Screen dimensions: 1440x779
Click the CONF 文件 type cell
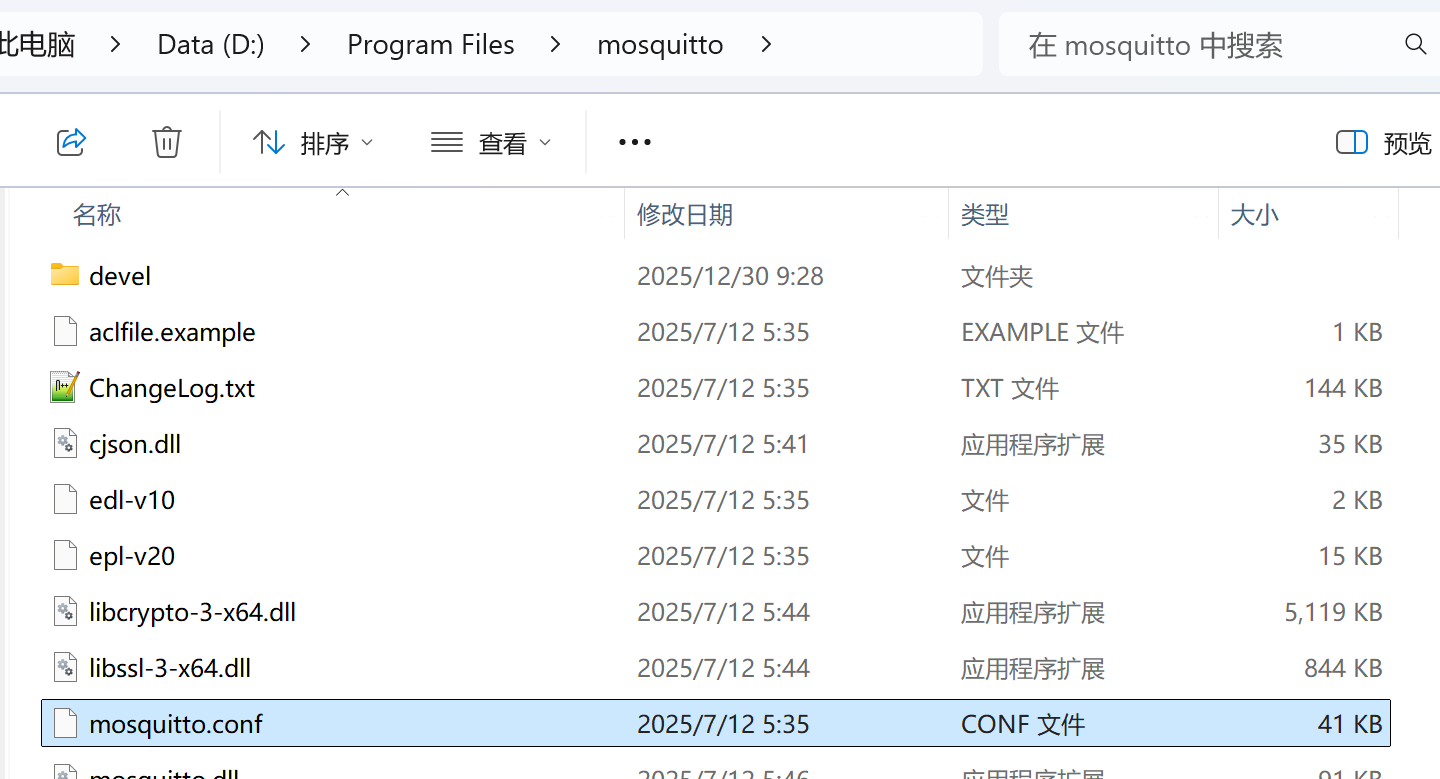(x=1023, y=724)
